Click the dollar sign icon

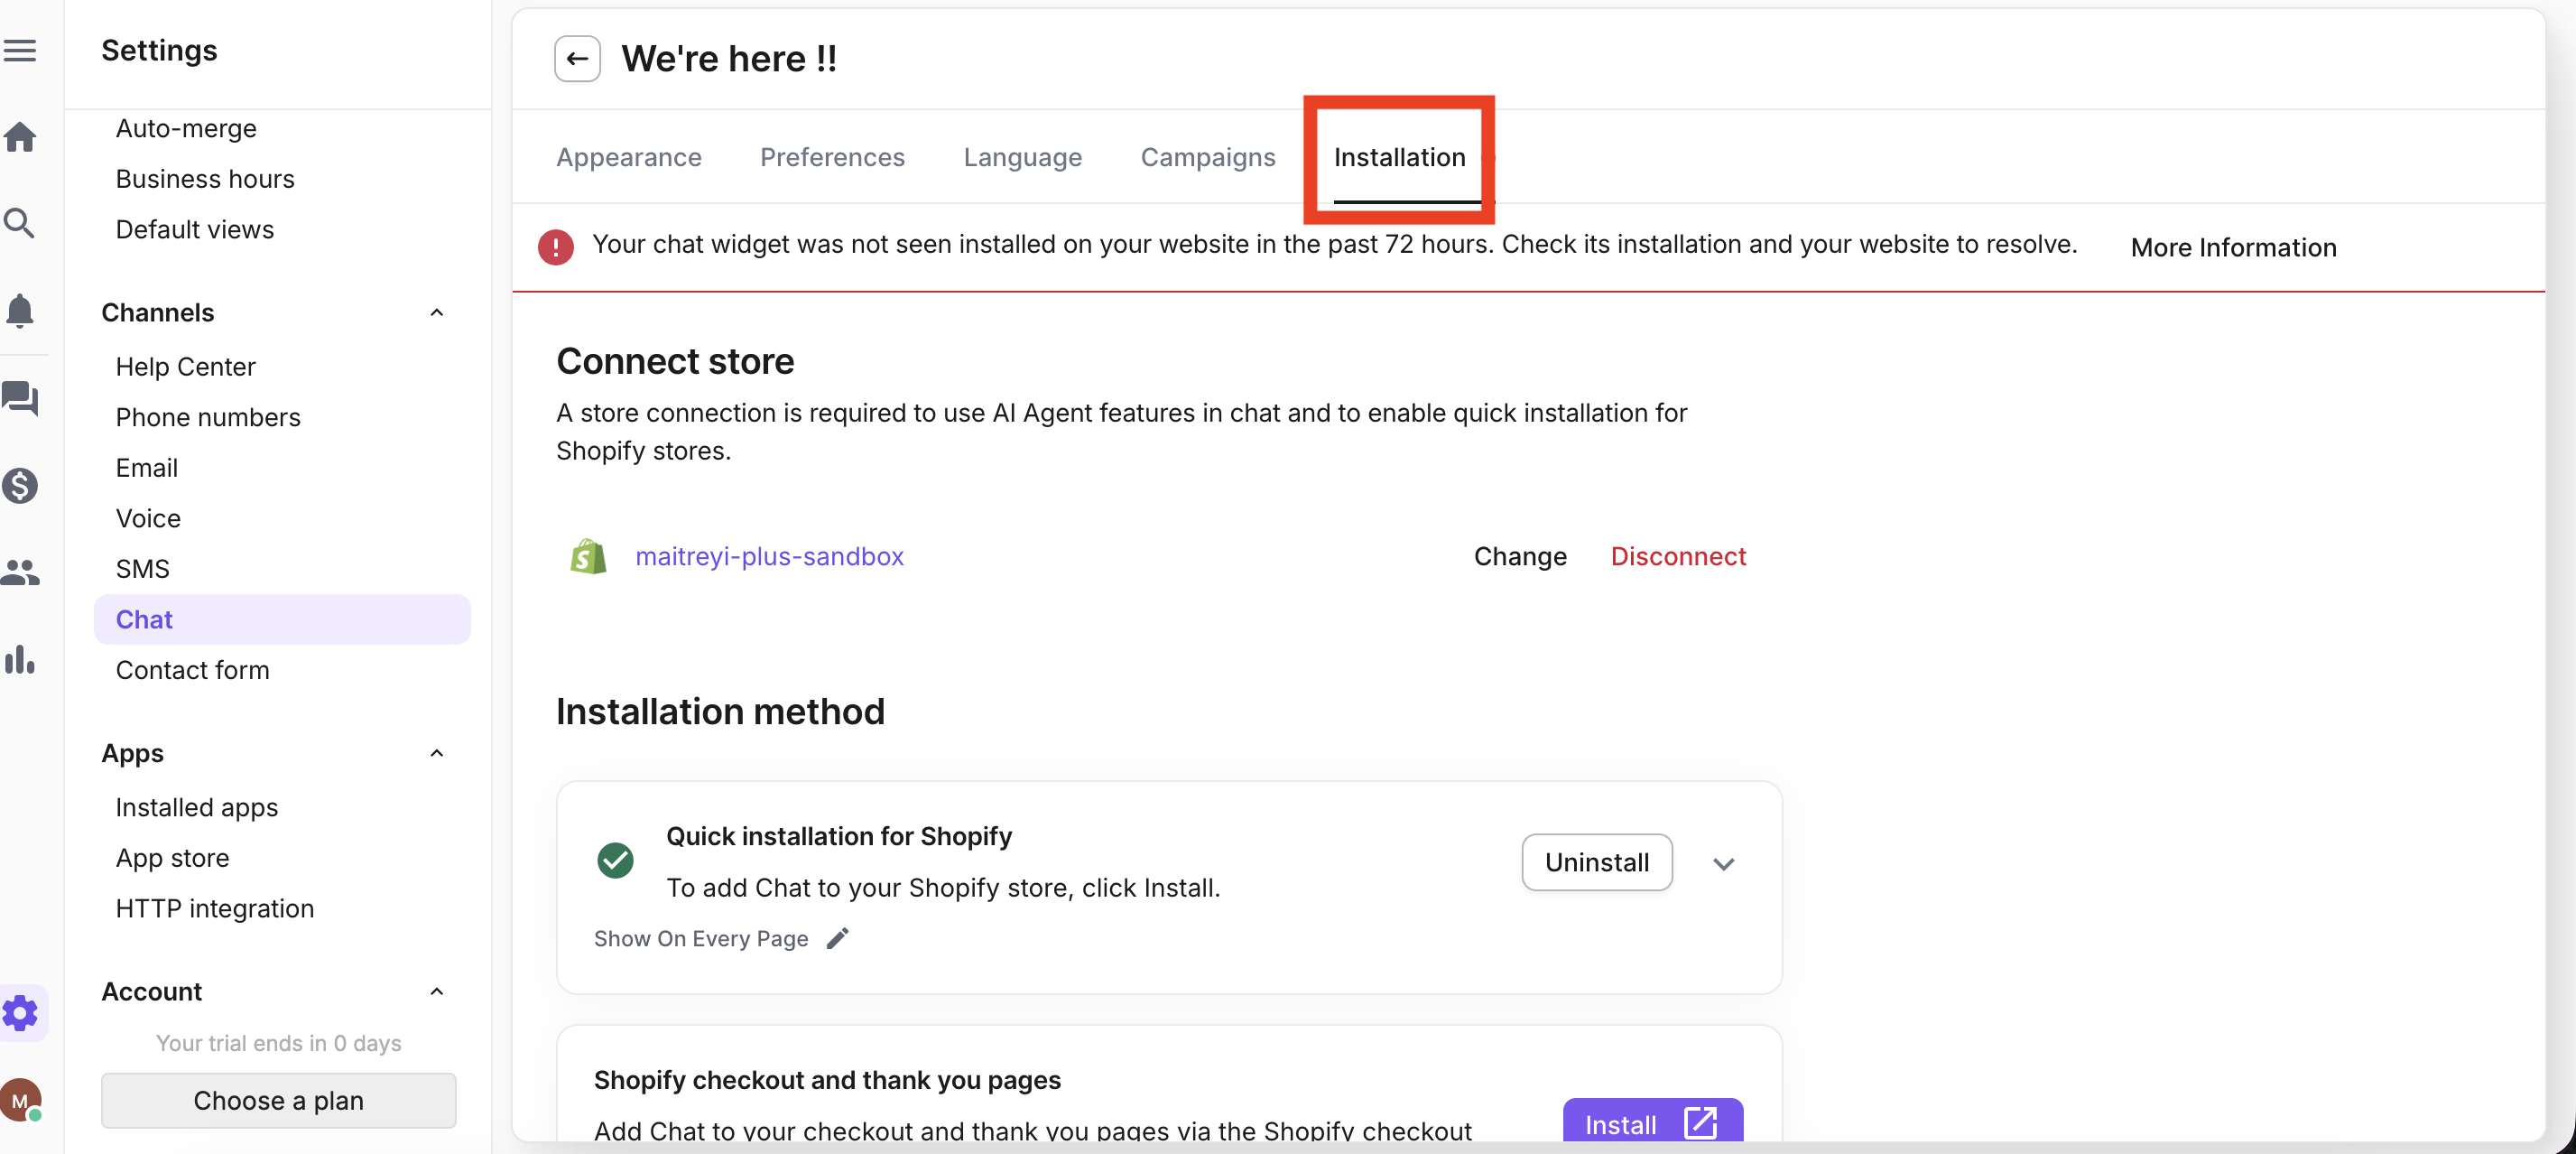[20, 486]
